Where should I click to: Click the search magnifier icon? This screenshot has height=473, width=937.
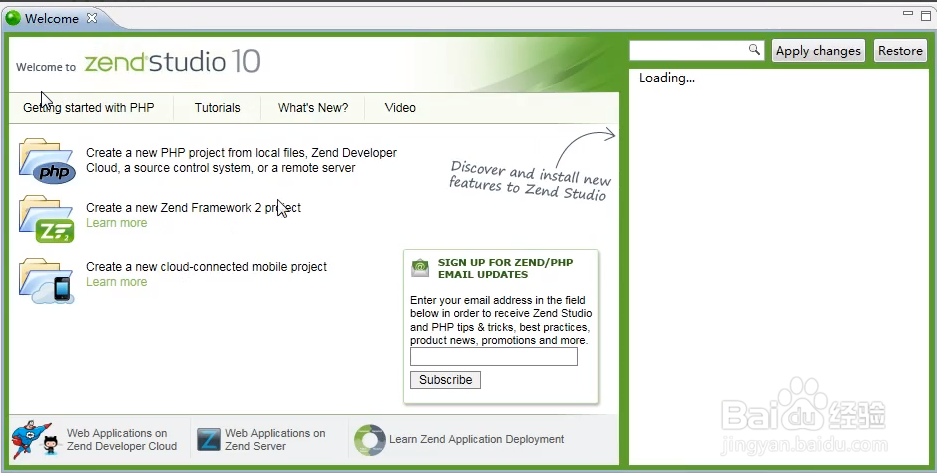[755, 50]
